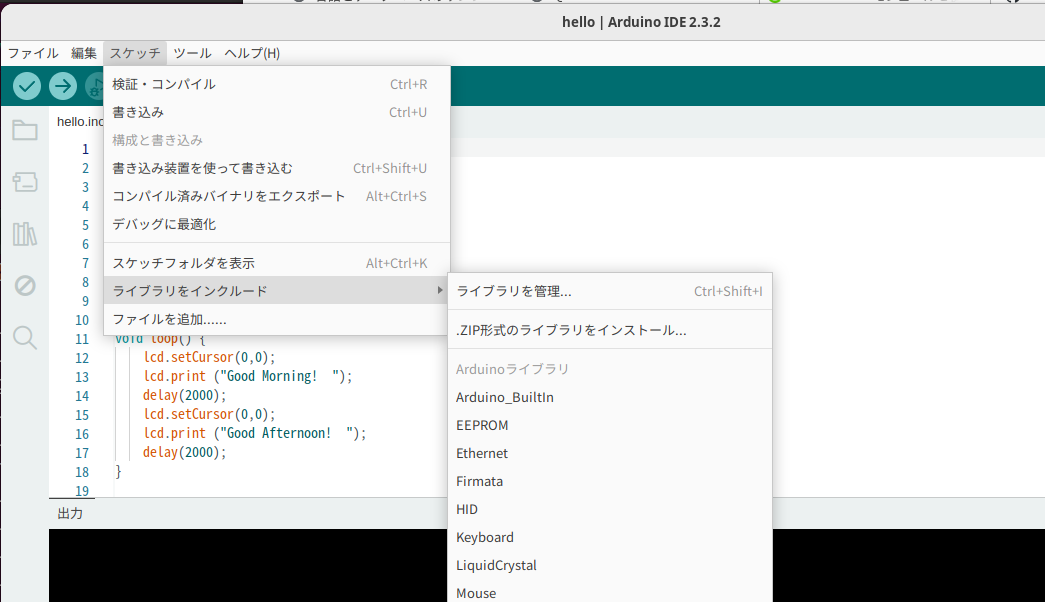The image size is (1045, 602).
Task: Choose ライブラリを管理... in submenu
Action: [x=610, y=291]
